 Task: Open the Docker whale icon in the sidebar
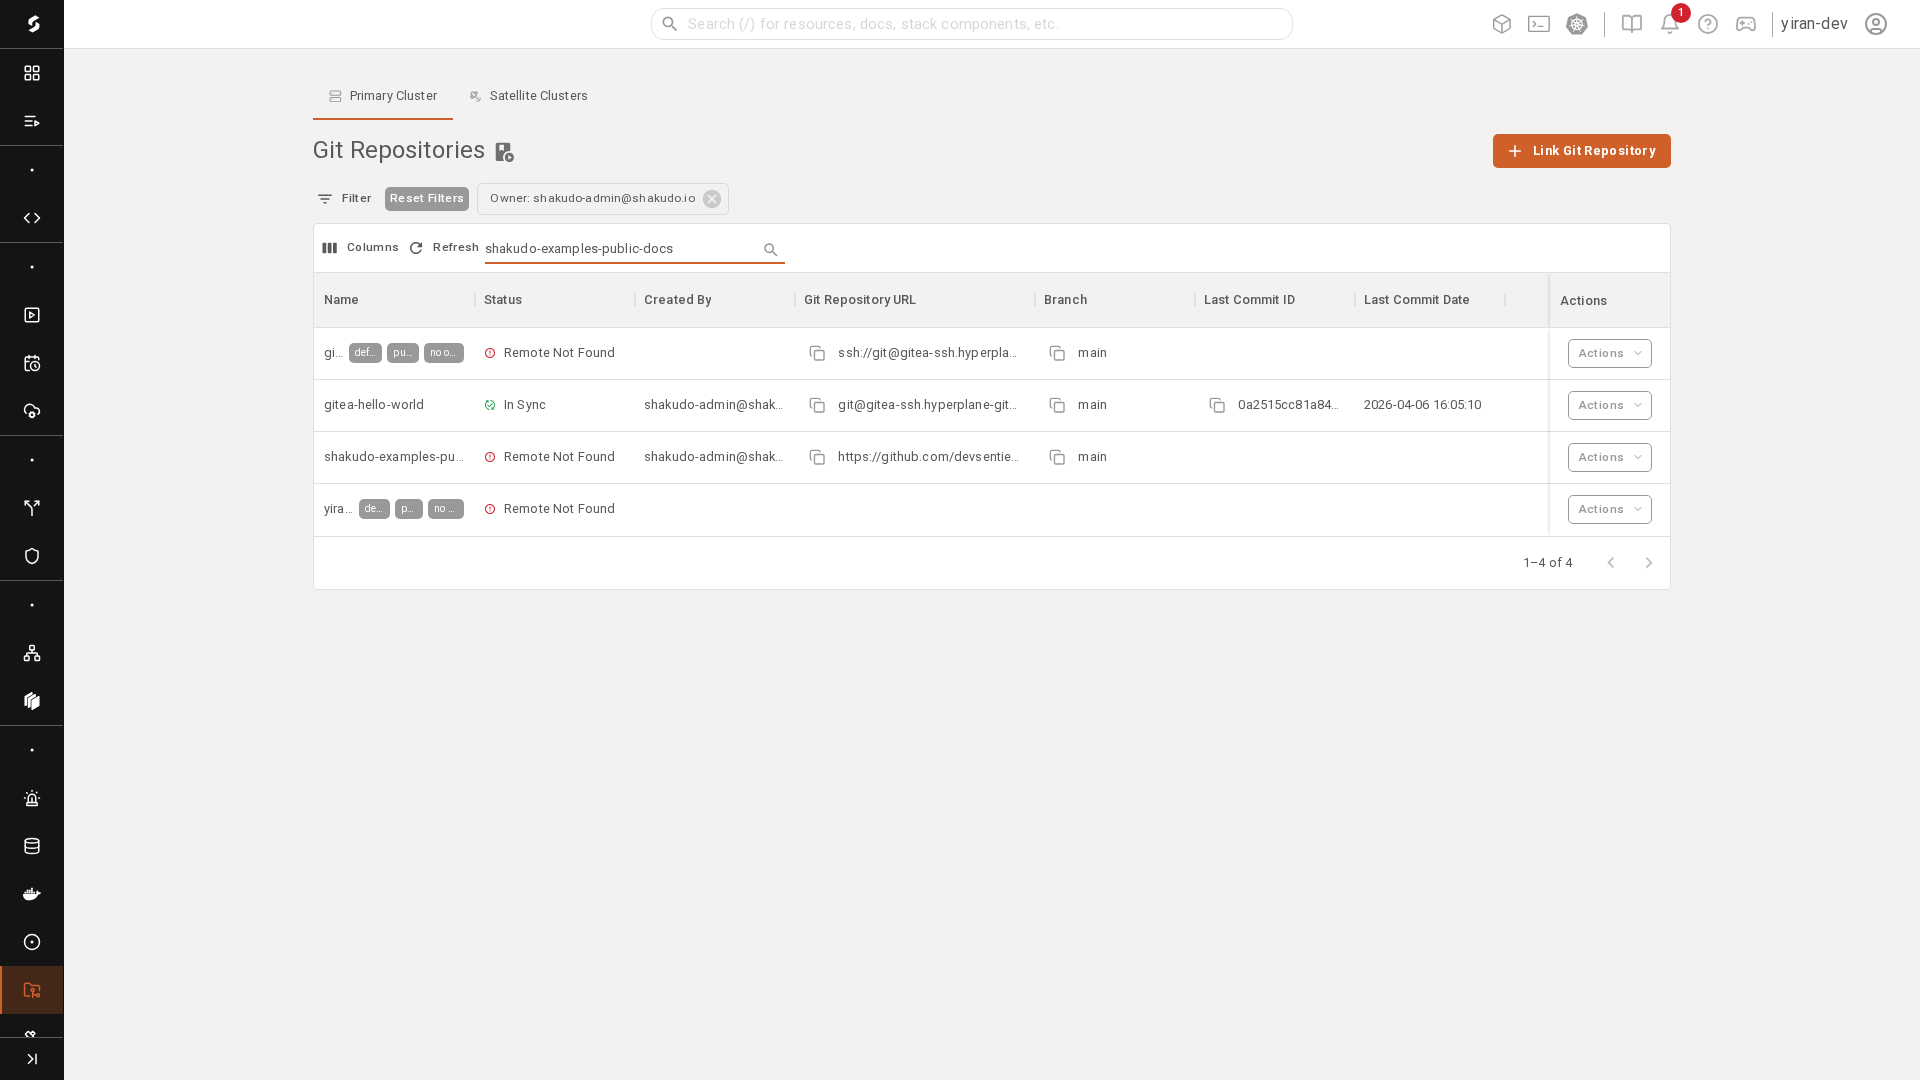32,894
